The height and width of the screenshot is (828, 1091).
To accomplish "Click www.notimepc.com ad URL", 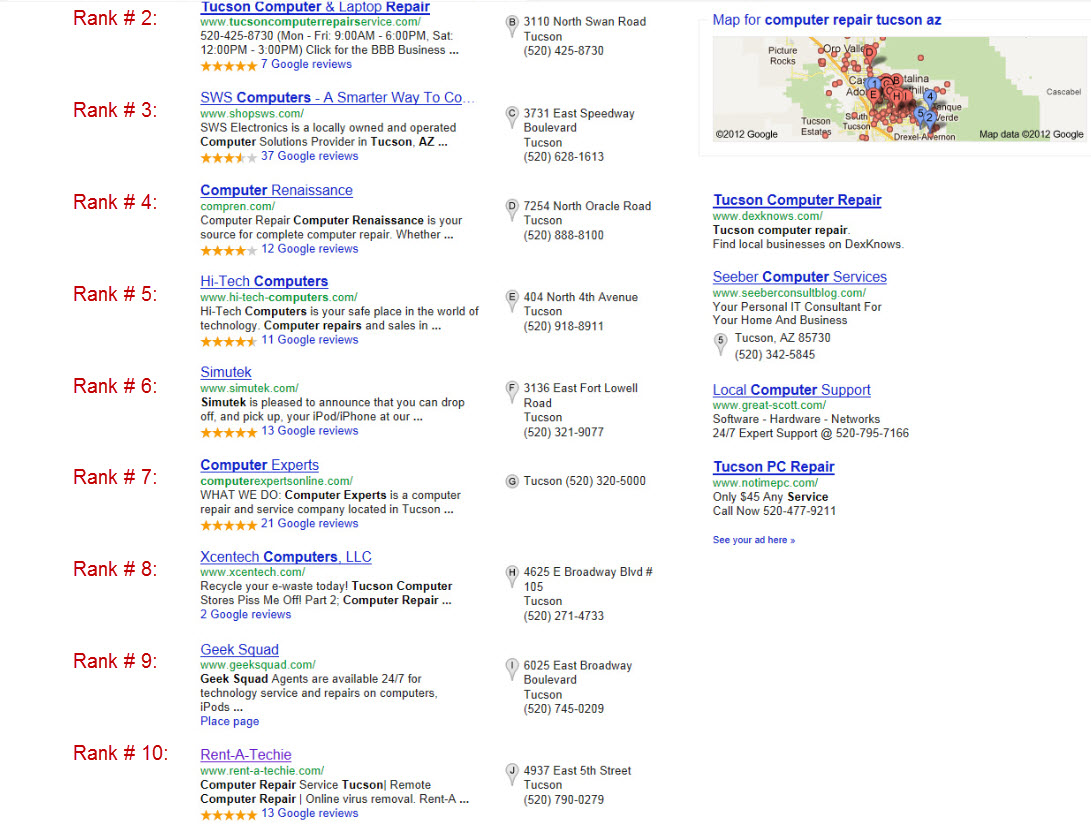I will [765, 482].
